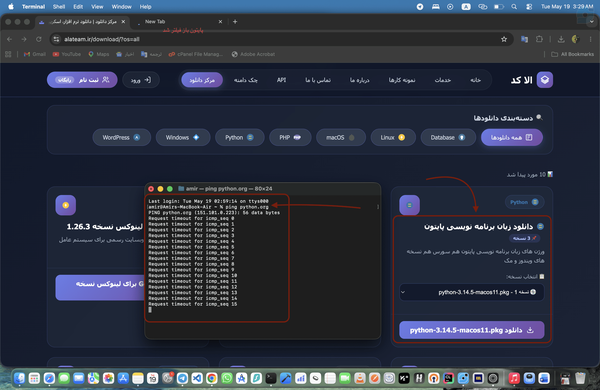Open the cPanel File Manager bookmark
The height and width of the screenshot is (390, 600).
196,54
